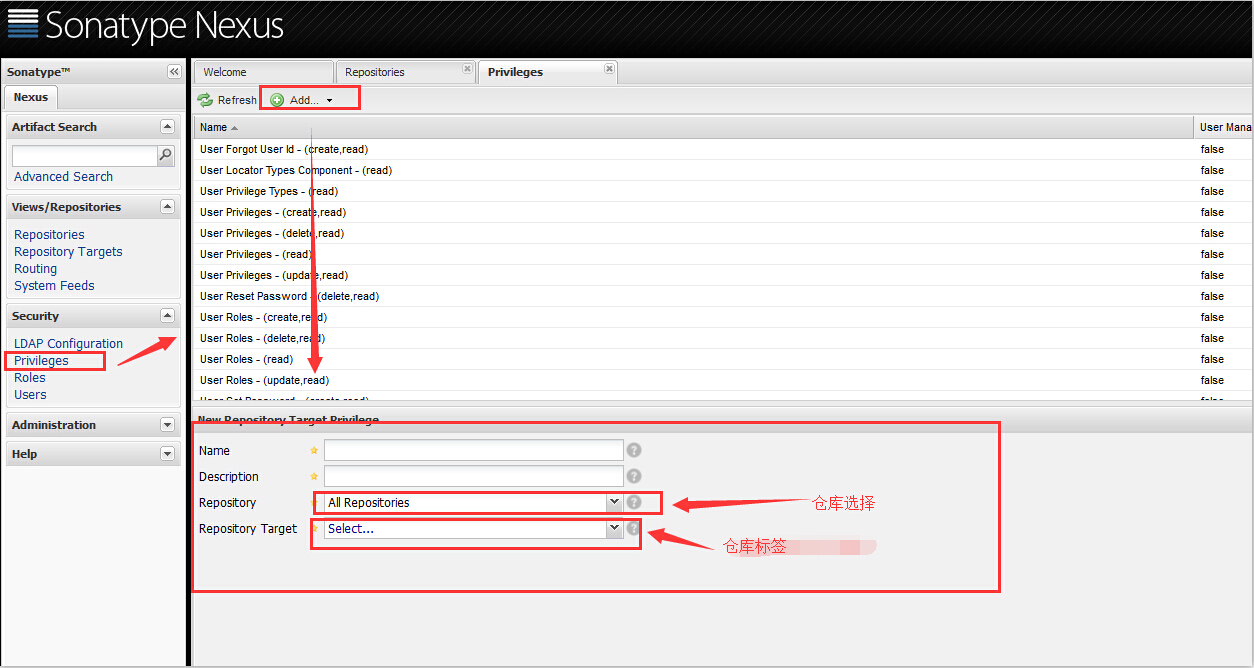Open the Advanced Search link
Image resolution: width=1254 pixels, height=668 pixels.
coord(63,177)
